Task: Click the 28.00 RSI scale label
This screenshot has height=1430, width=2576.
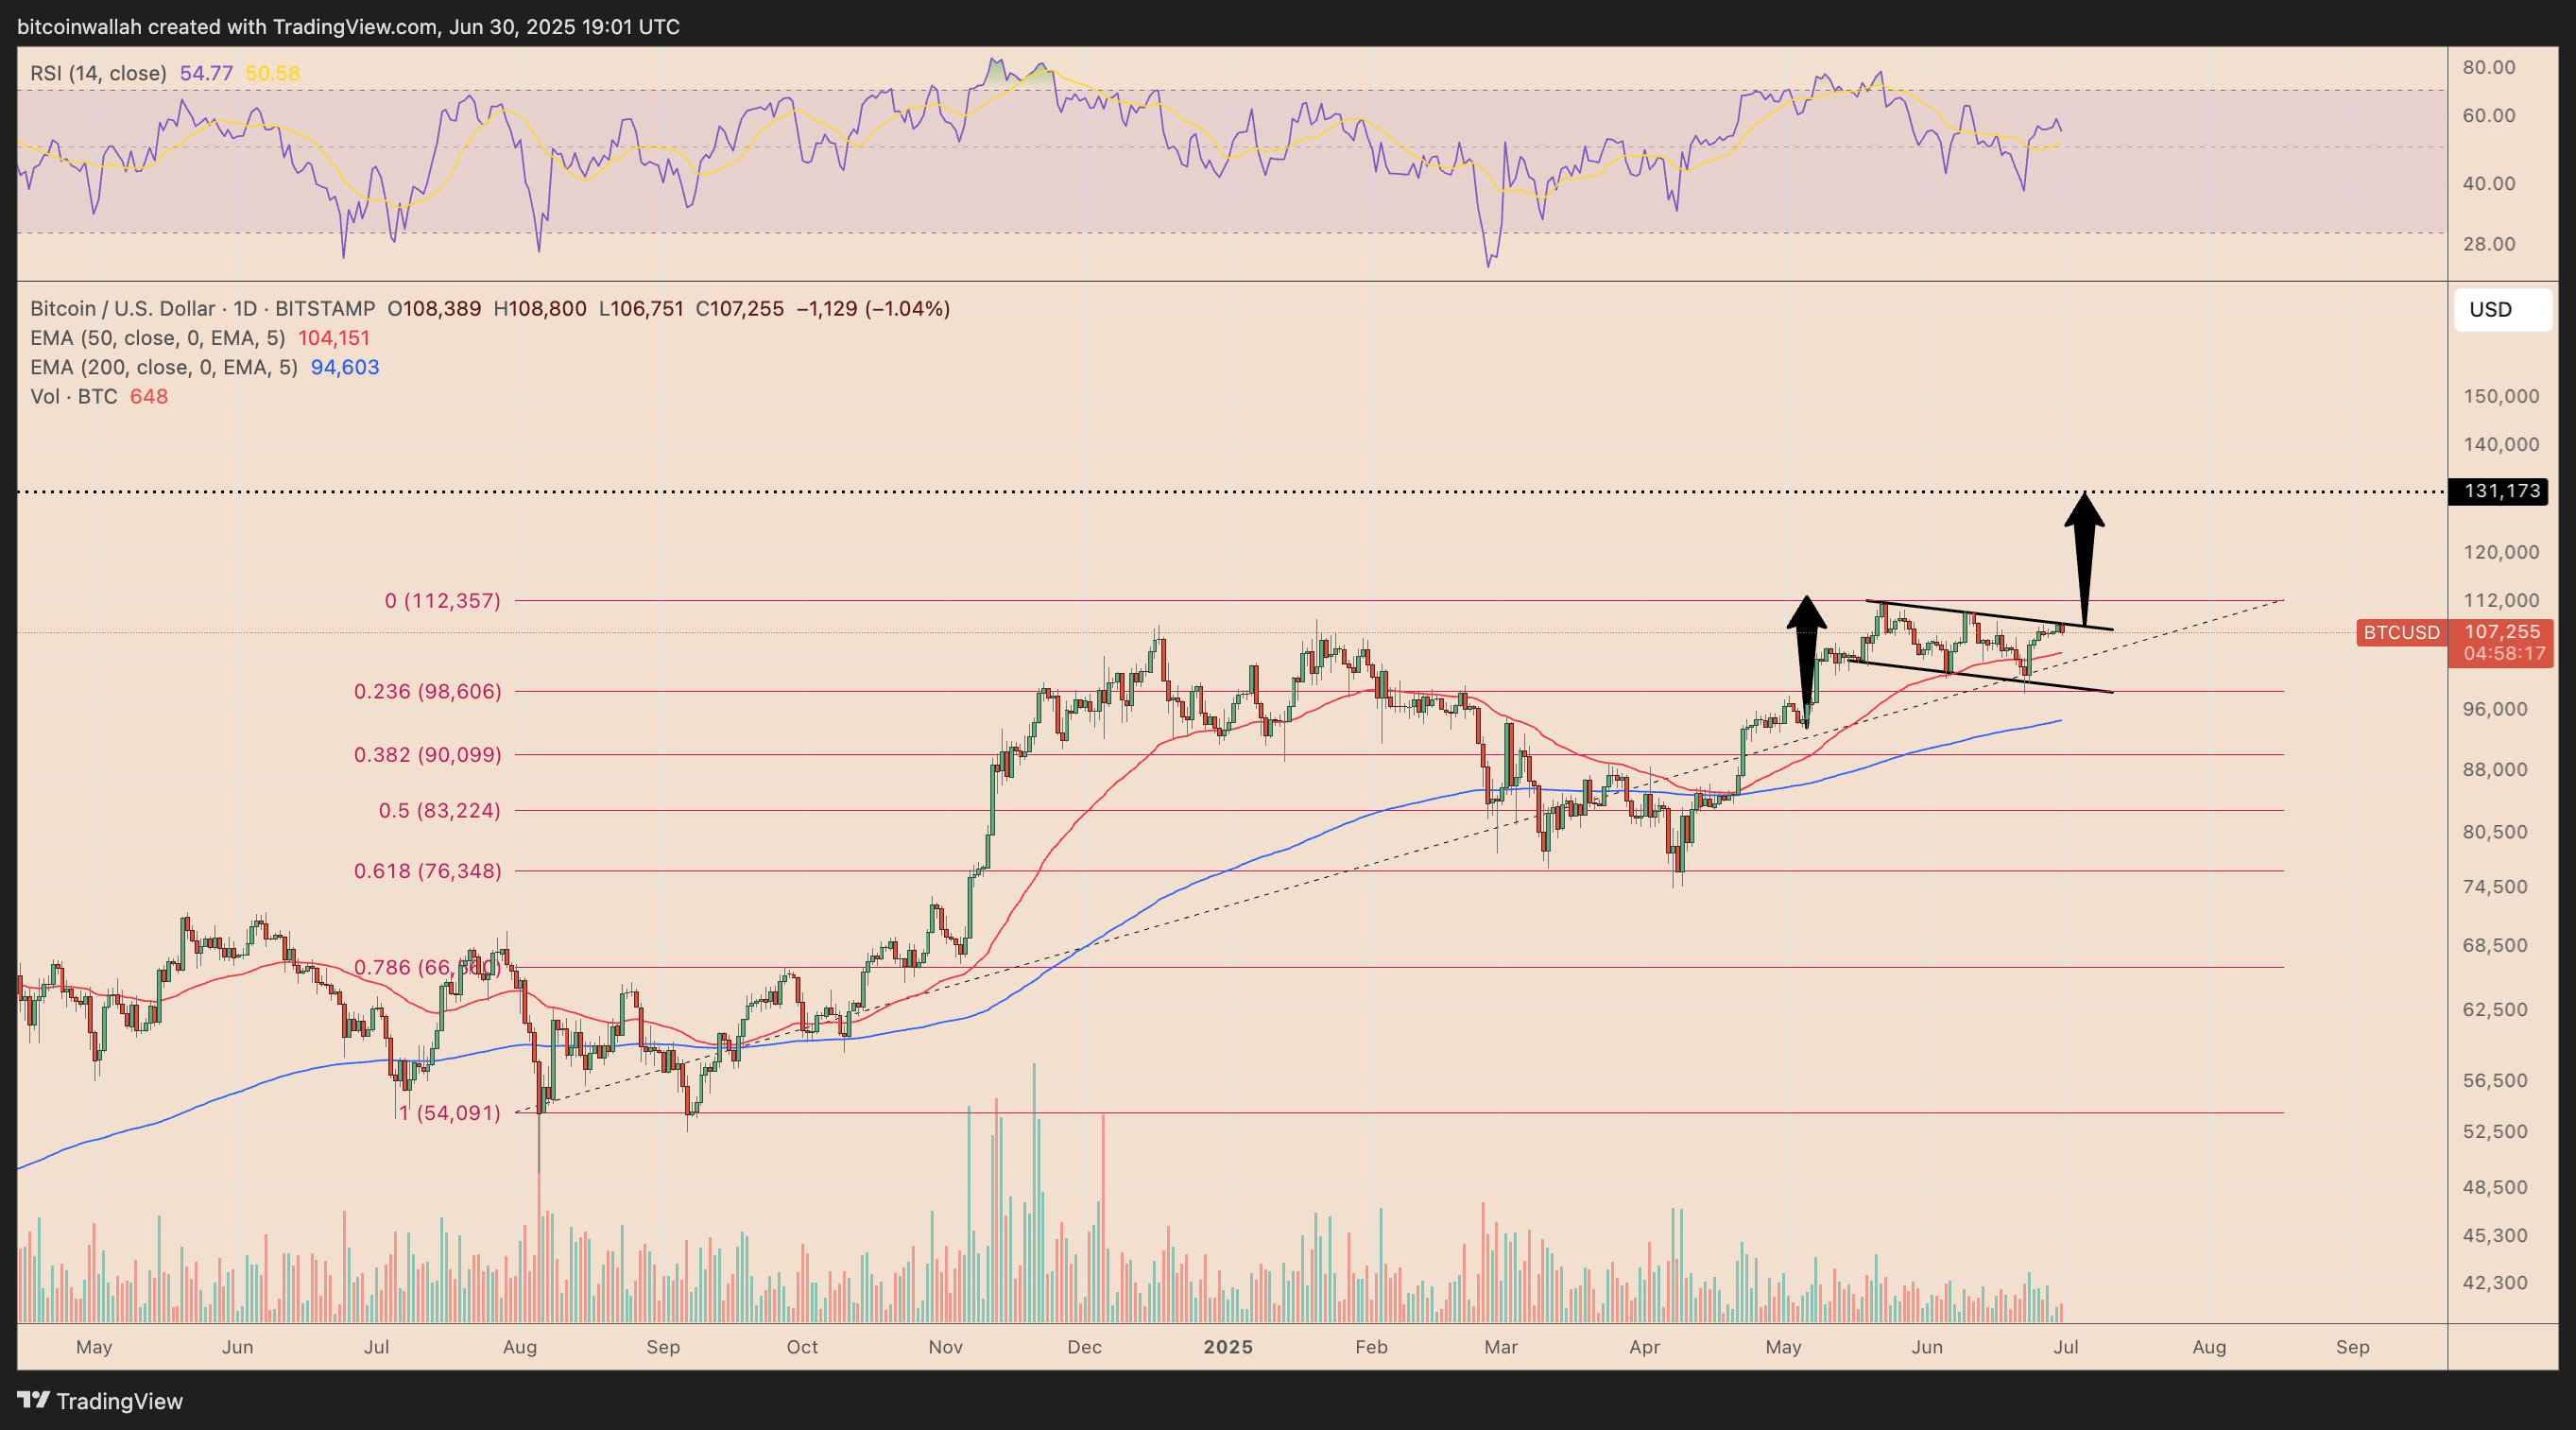Action: 2489,244
